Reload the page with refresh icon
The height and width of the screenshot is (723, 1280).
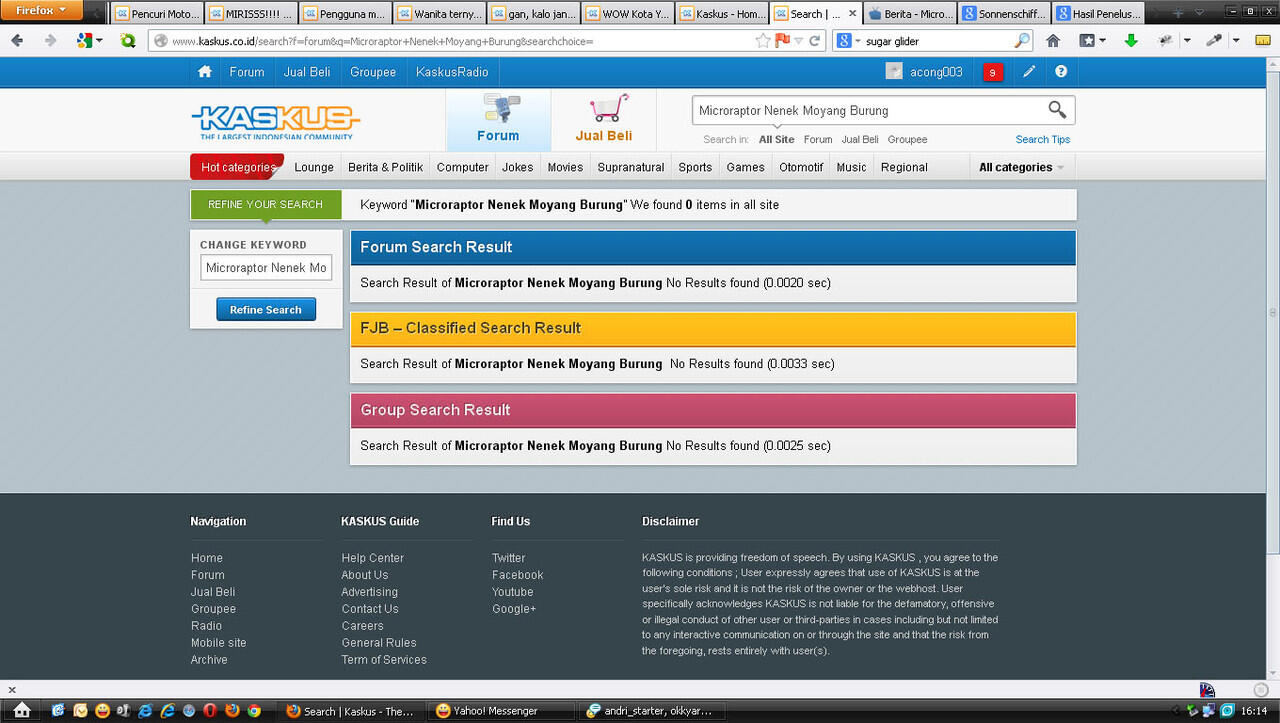click(815, 41)
